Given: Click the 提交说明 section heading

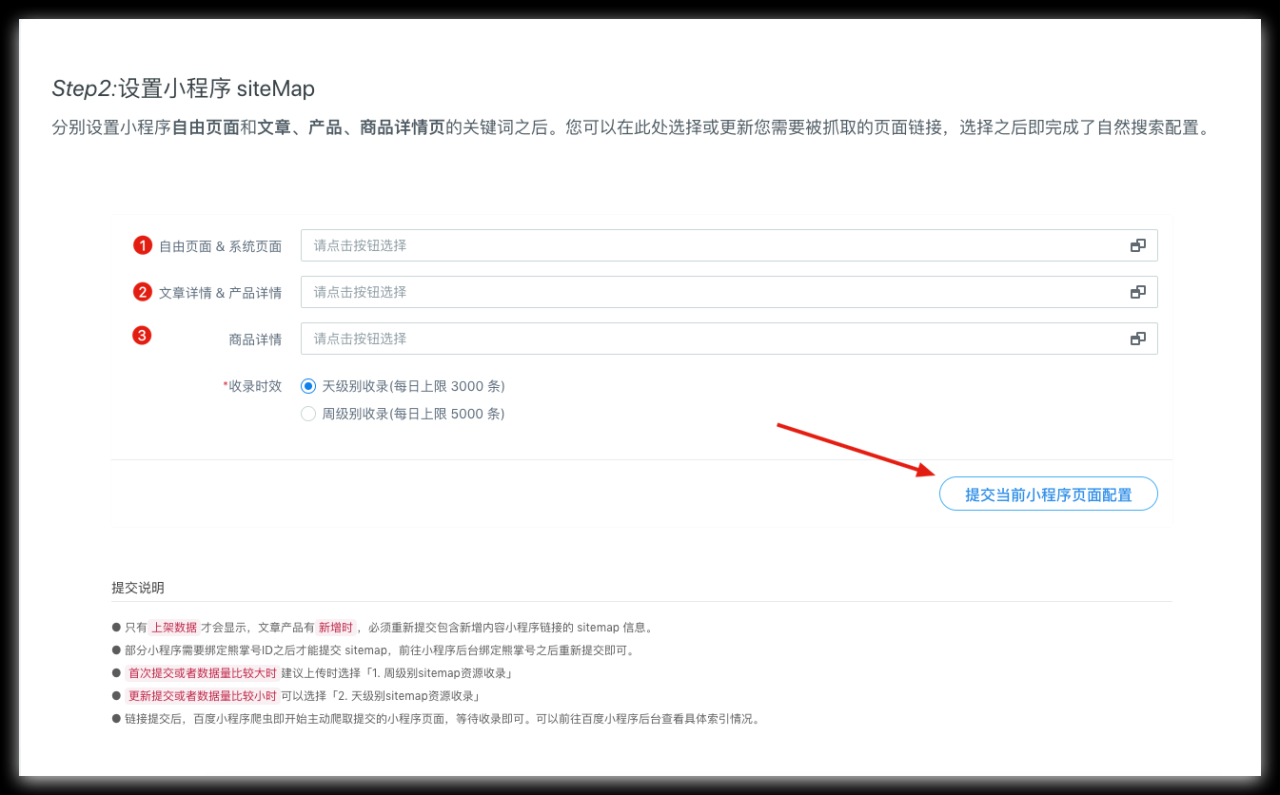Looking at the screenshot, I should coord(138,588).
